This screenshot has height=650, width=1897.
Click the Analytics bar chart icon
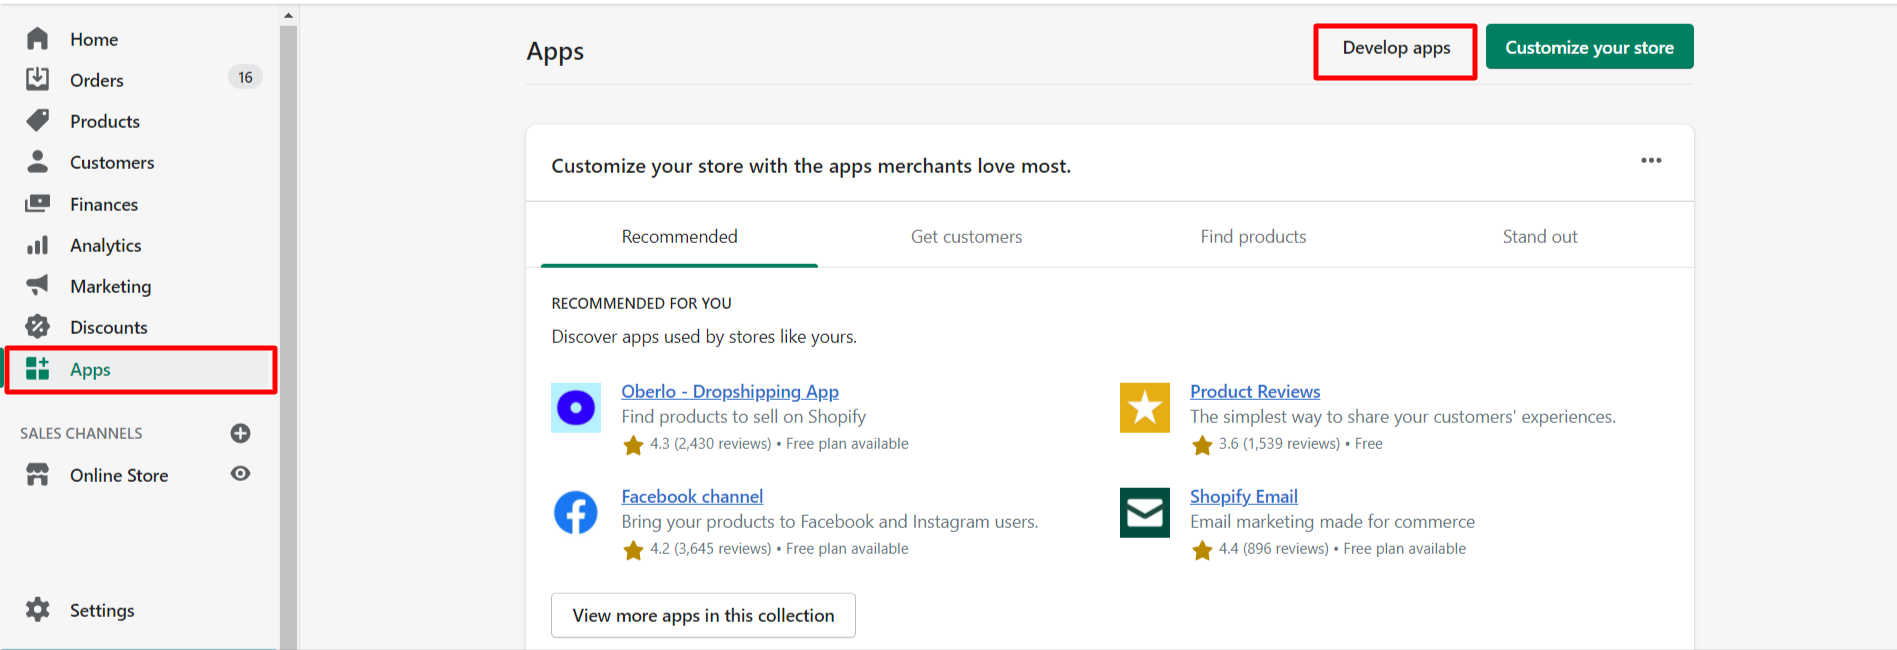click(x=38, y=245)
